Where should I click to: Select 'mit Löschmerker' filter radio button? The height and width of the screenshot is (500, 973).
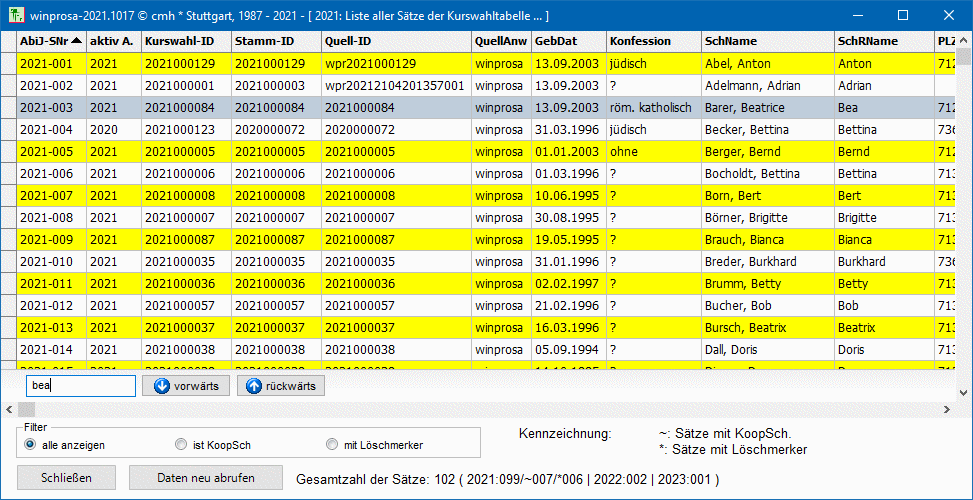click(333, 444)
